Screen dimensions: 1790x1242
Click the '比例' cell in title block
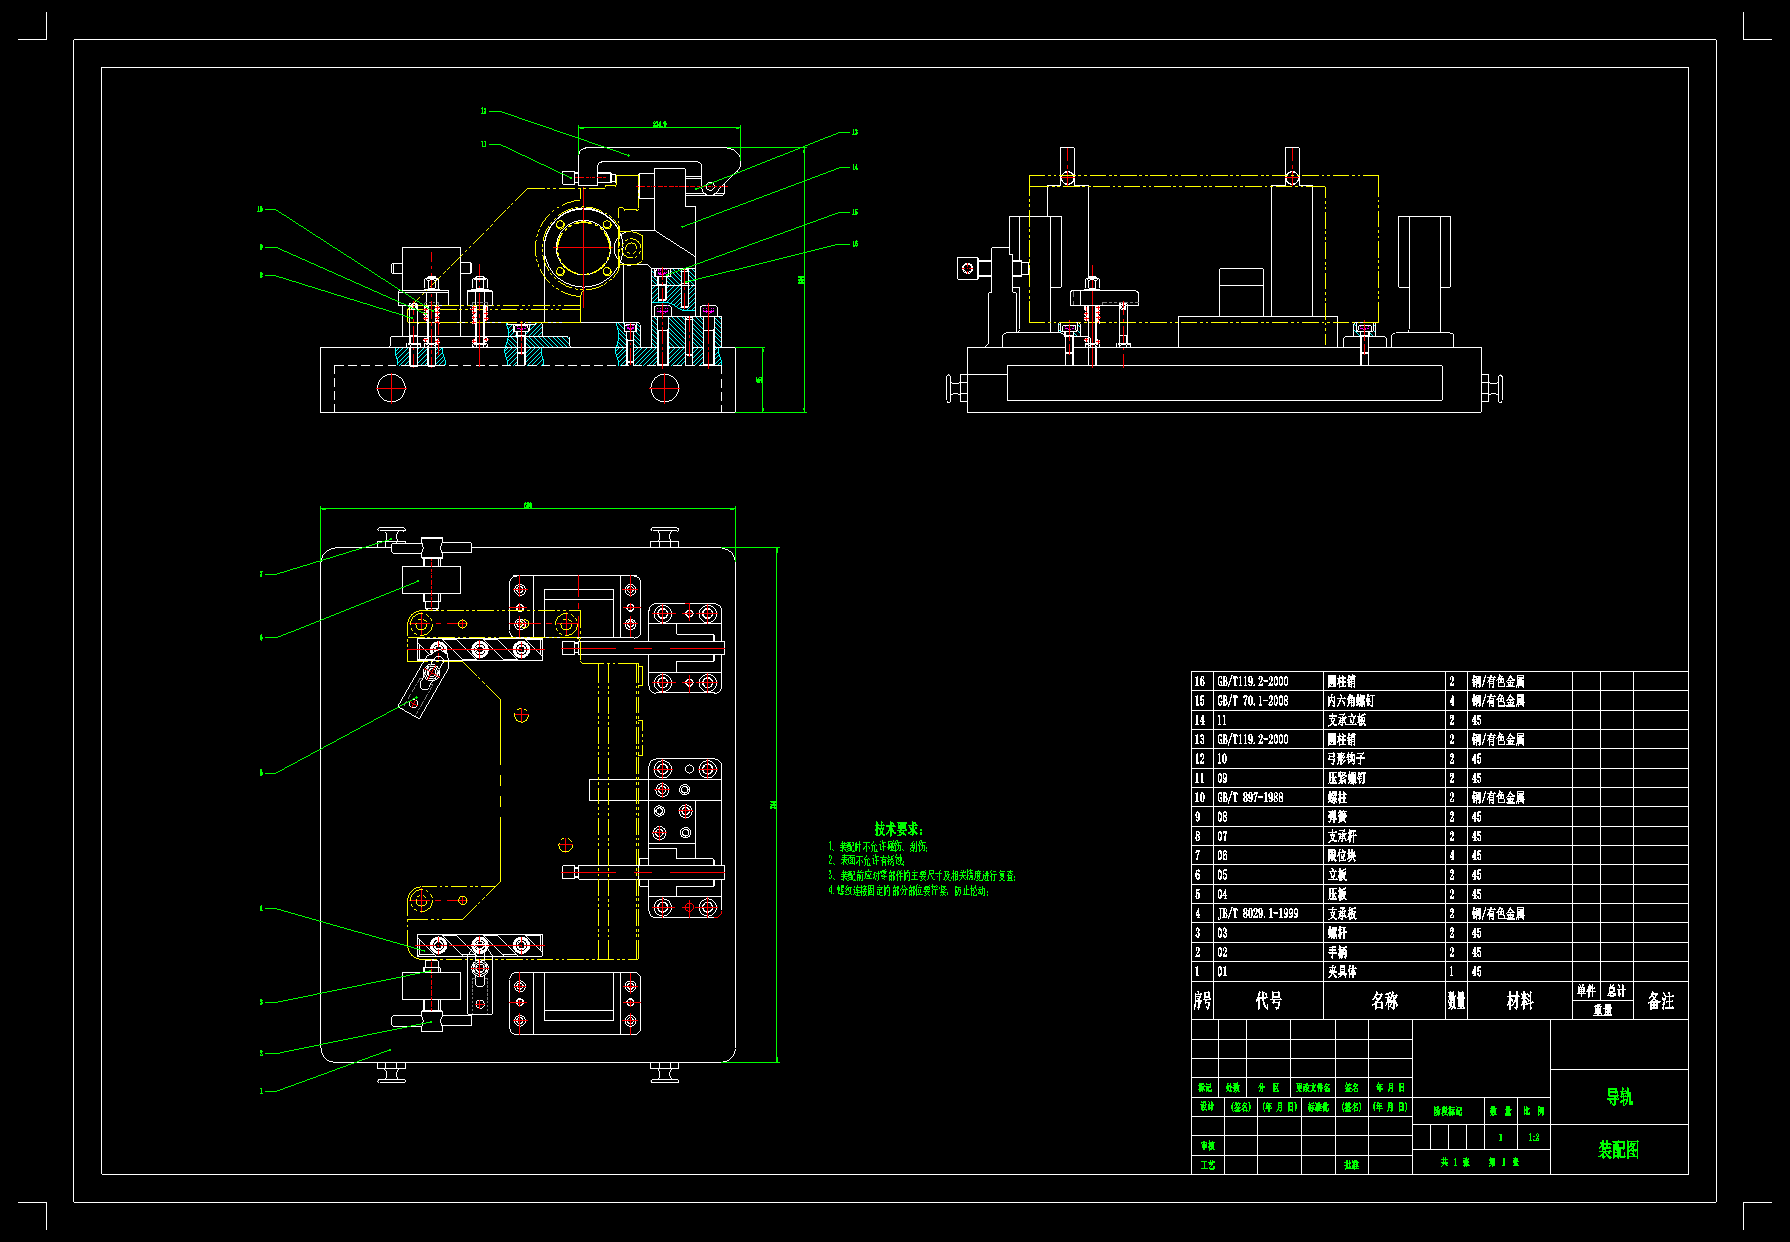point(1534,1111)
